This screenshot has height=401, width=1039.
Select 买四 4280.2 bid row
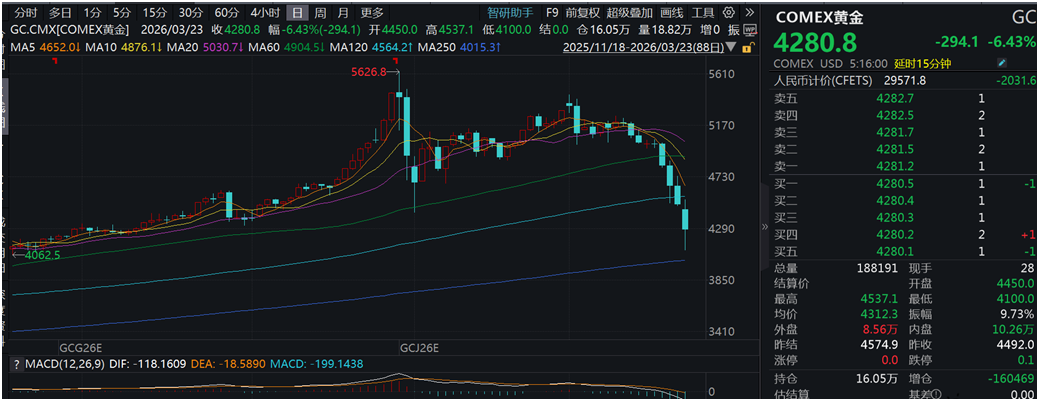905,234
